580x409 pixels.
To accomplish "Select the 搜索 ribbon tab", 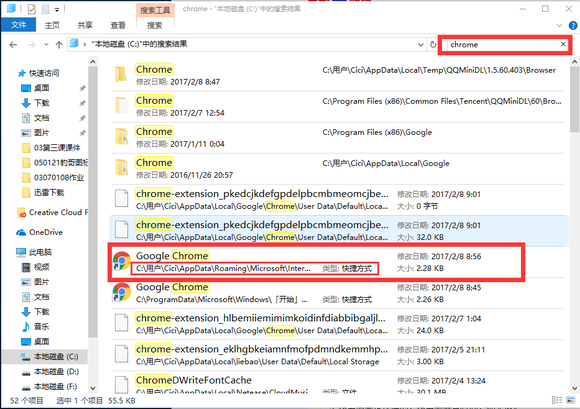I will [155, 25].
